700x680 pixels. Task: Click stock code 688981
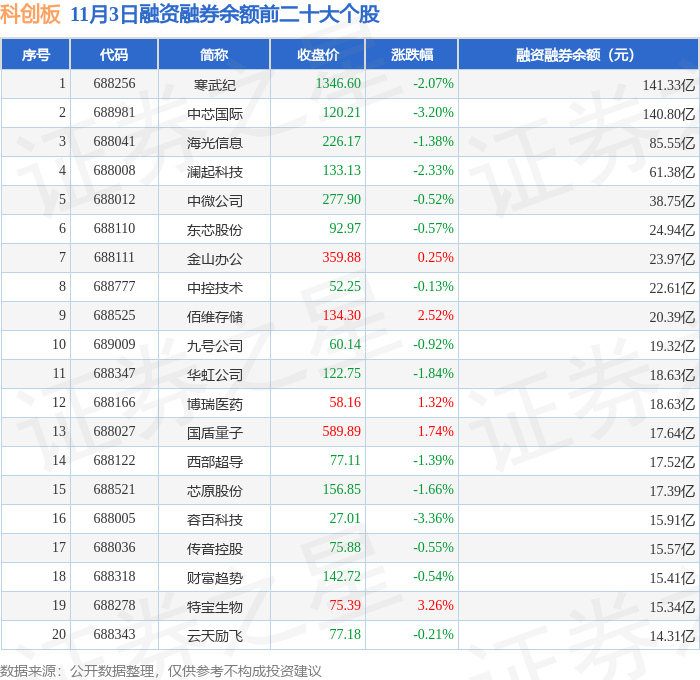114,113
